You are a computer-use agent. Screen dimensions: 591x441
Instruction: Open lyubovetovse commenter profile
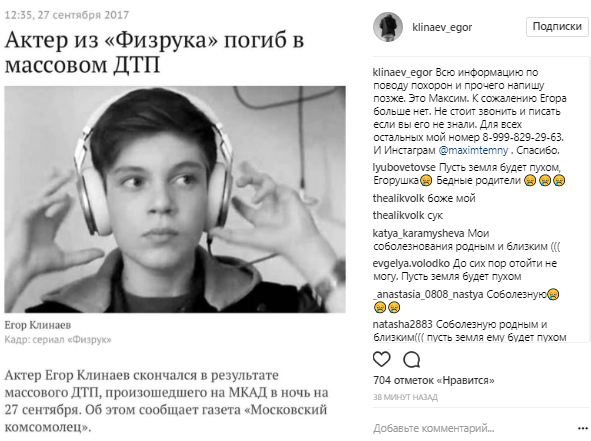(404, 167)
